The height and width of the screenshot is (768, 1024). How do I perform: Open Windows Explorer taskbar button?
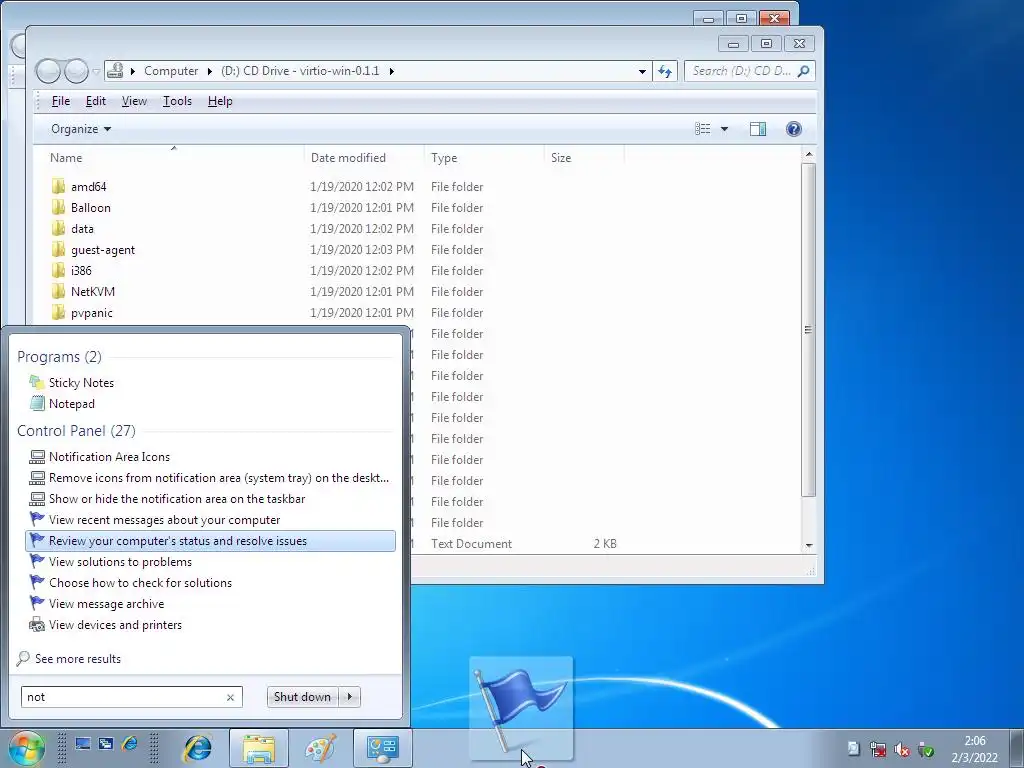point(259,748)
